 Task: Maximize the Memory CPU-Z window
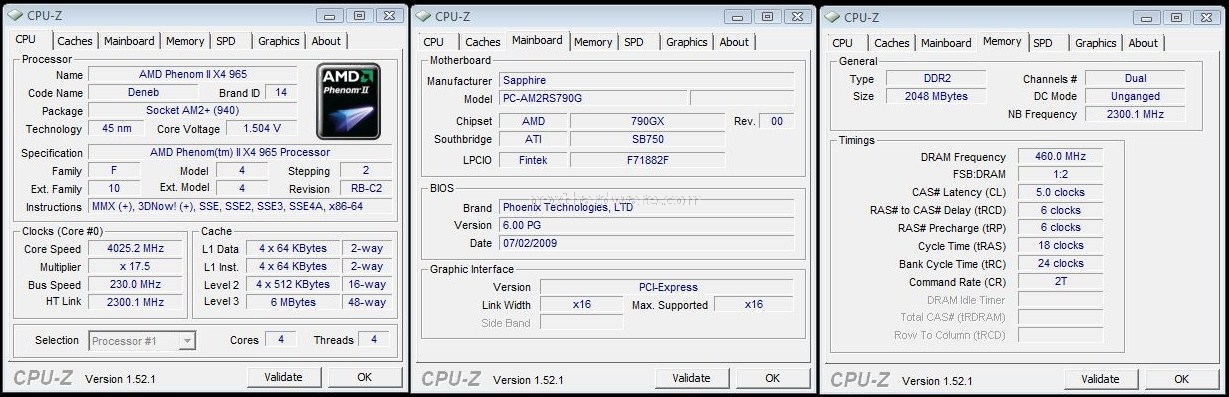pos(1176,17)
